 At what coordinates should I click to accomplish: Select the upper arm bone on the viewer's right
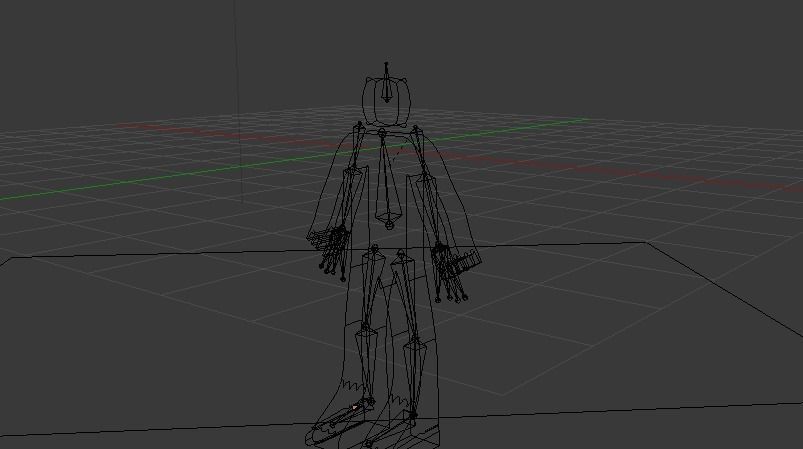421,152
